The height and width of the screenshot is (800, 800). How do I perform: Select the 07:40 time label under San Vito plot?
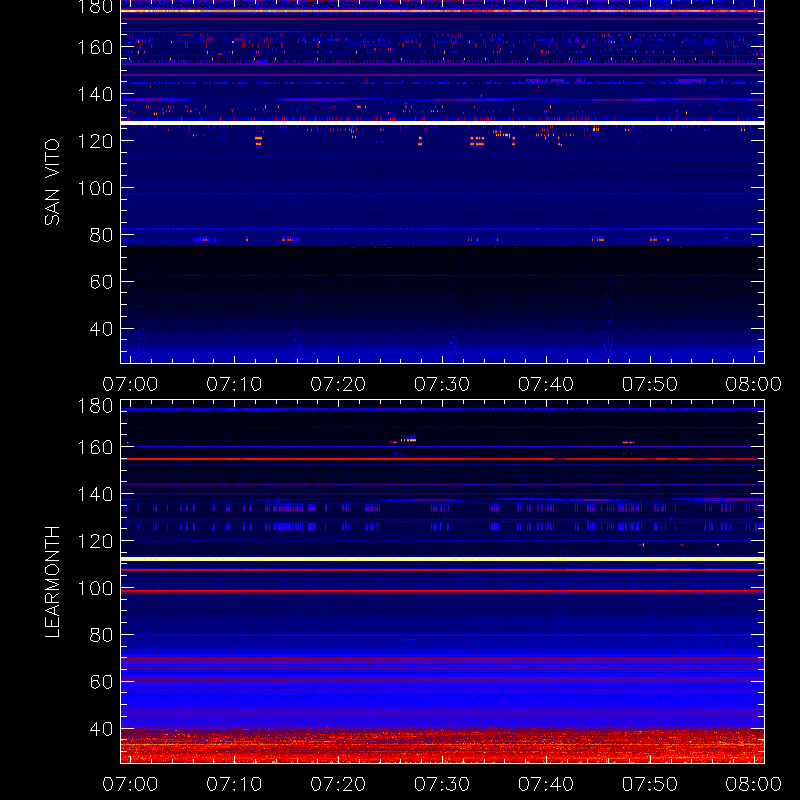tap(546, 384)
